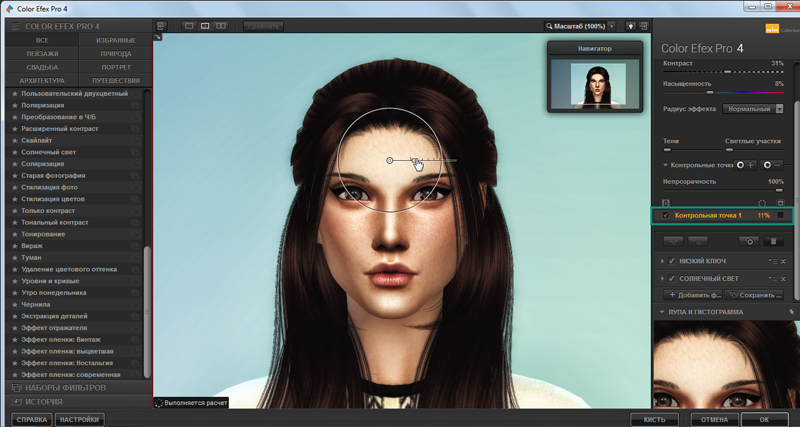Viewport: 800px width, 427px height.
Task: Click the СПРАВКА button
Action: [32, 419]
